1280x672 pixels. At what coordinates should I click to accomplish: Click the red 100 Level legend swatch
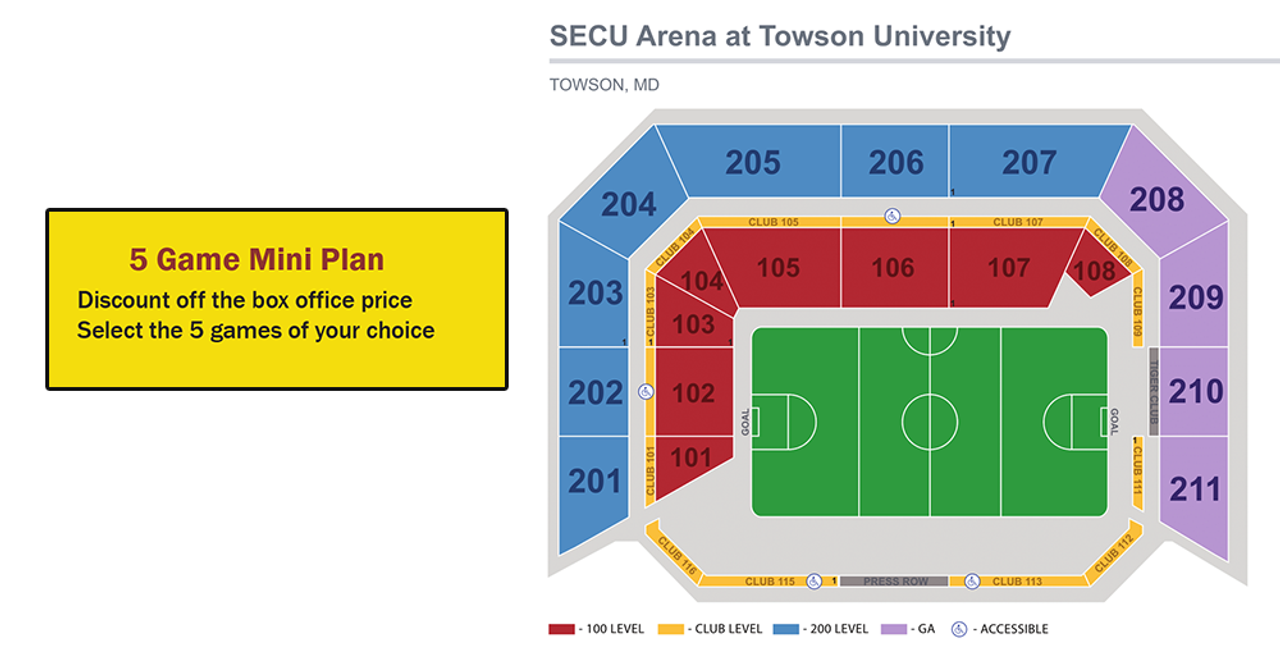click(x=561, y=629)
